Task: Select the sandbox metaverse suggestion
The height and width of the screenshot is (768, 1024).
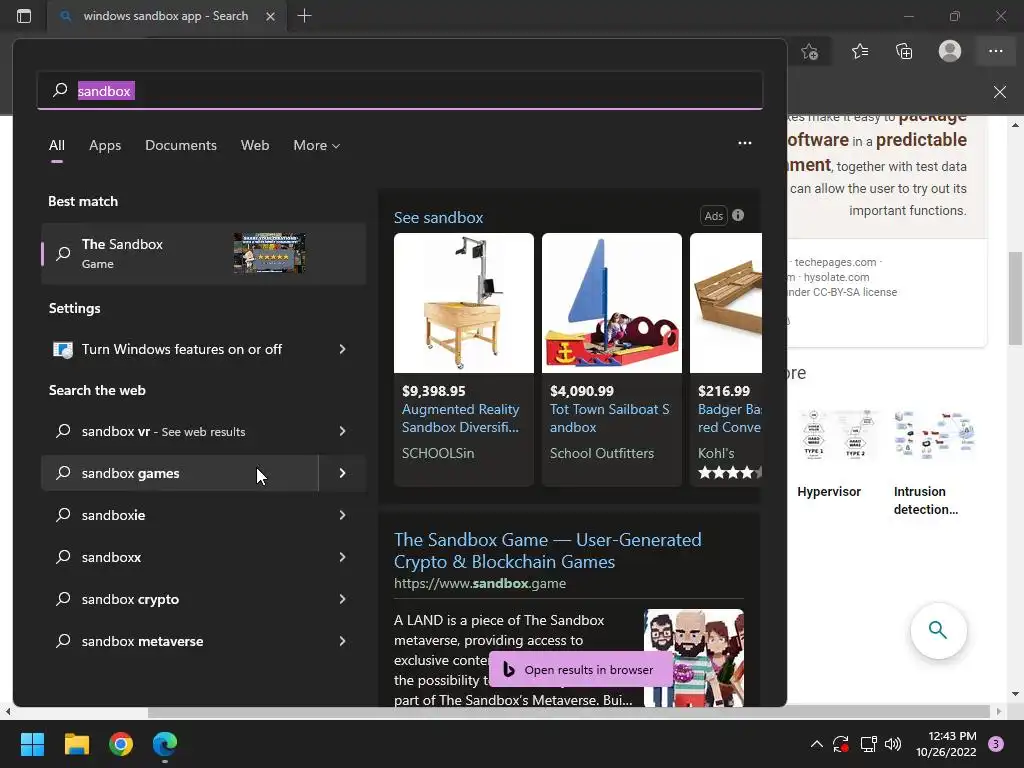Action: point(180,641)
